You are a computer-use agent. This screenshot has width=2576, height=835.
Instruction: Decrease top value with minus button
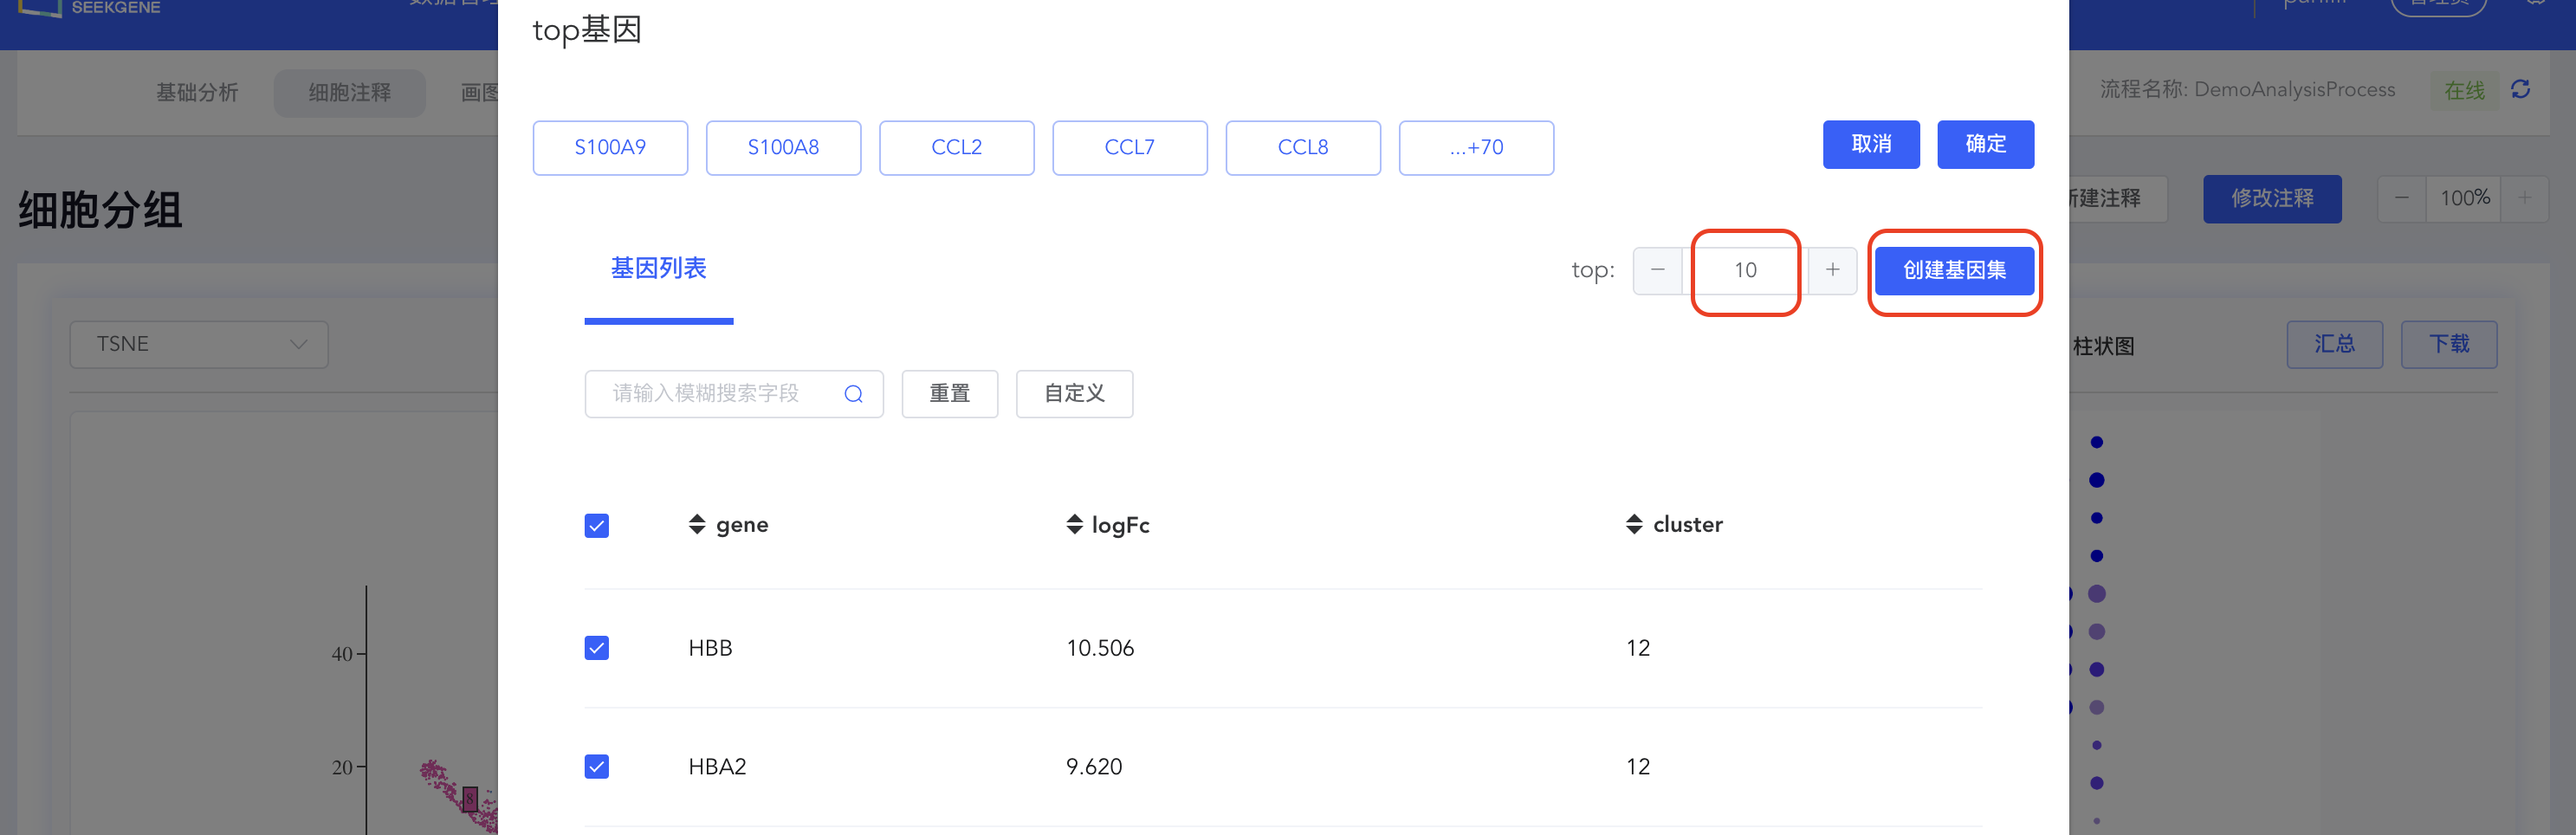click(x=1657, y=270)
